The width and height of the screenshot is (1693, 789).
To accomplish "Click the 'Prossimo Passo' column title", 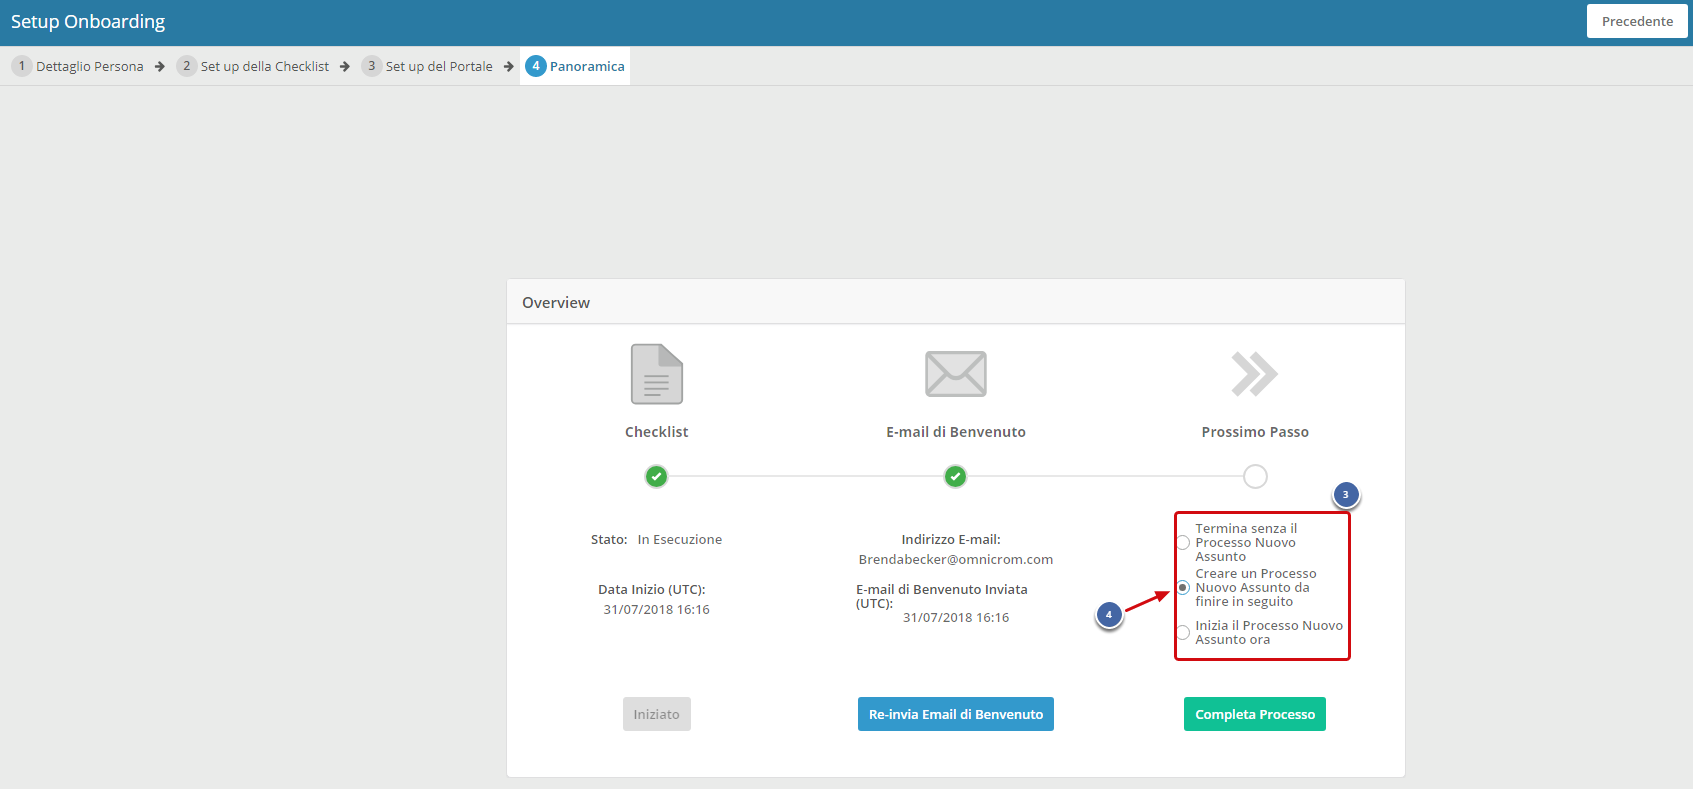I will click(x=1255, y=432).
